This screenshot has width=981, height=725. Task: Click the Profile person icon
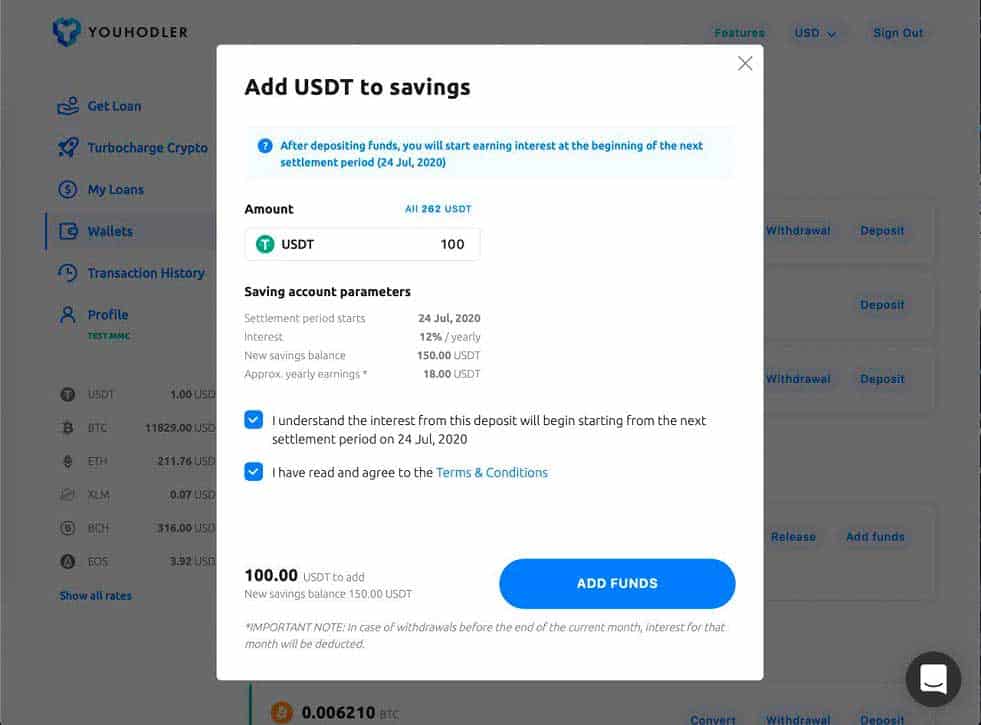tap(68, 314)
